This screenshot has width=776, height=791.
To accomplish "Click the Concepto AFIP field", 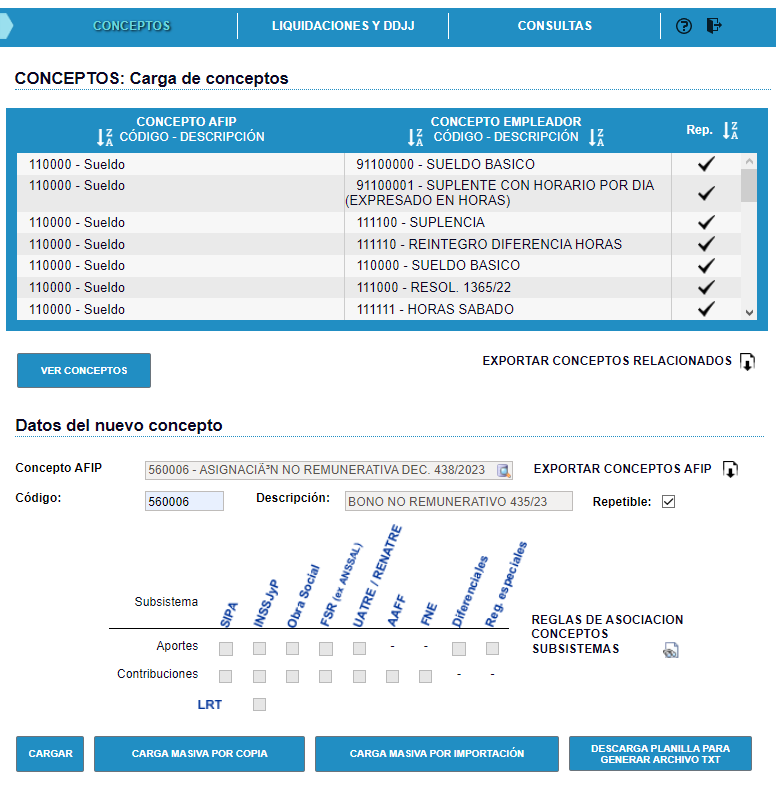I will 328,470.
